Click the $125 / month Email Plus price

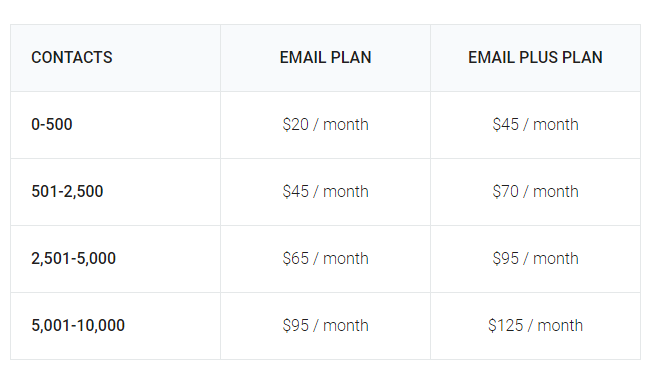point(535,325)
